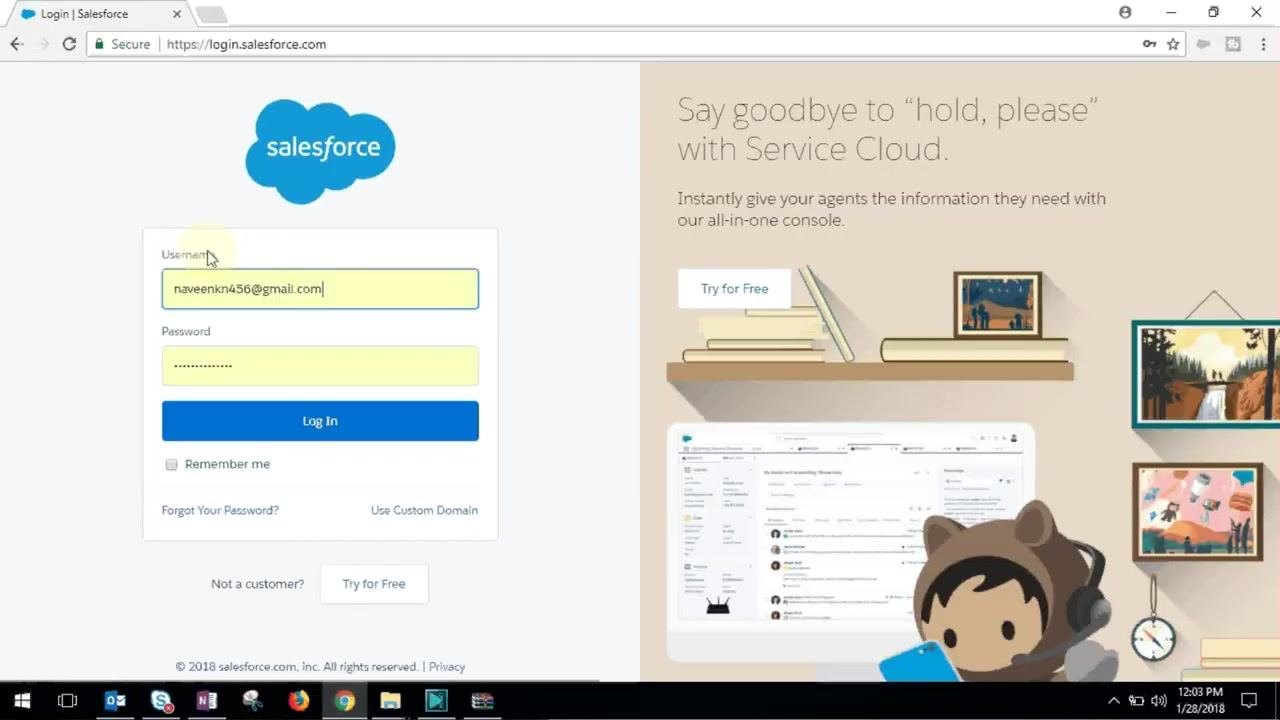Bookmark this page with the star
Screen dimensions: 1280x720
point(1173,44)
